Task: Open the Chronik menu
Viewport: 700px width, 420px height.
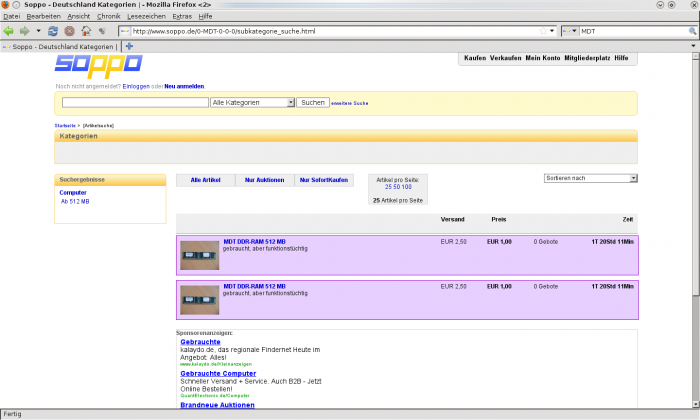Action: [108, 17]
